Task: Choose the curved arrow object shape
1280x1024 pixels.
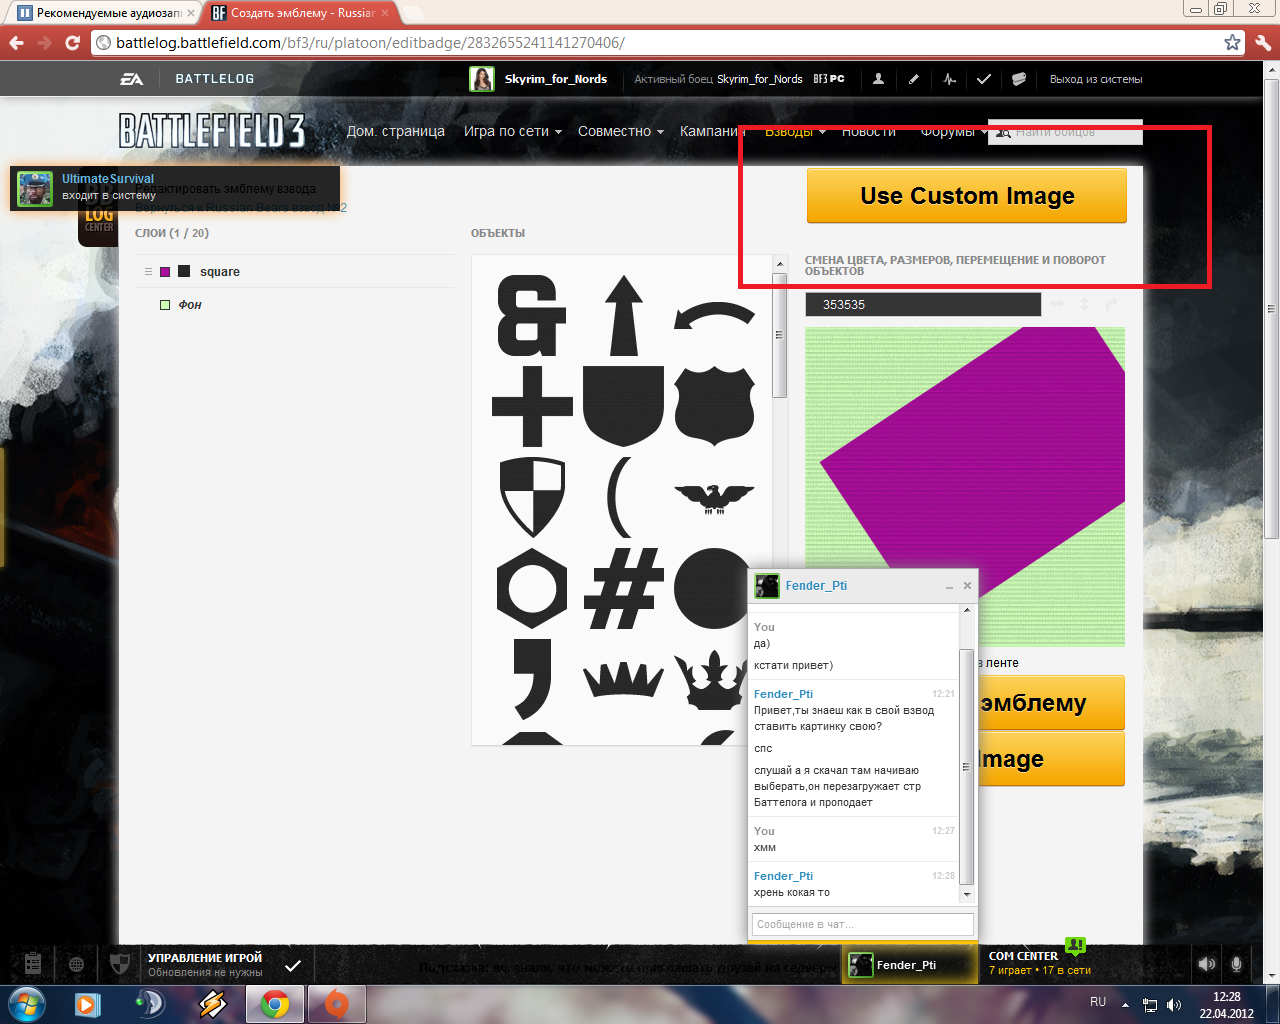Action: click(714, 316)
